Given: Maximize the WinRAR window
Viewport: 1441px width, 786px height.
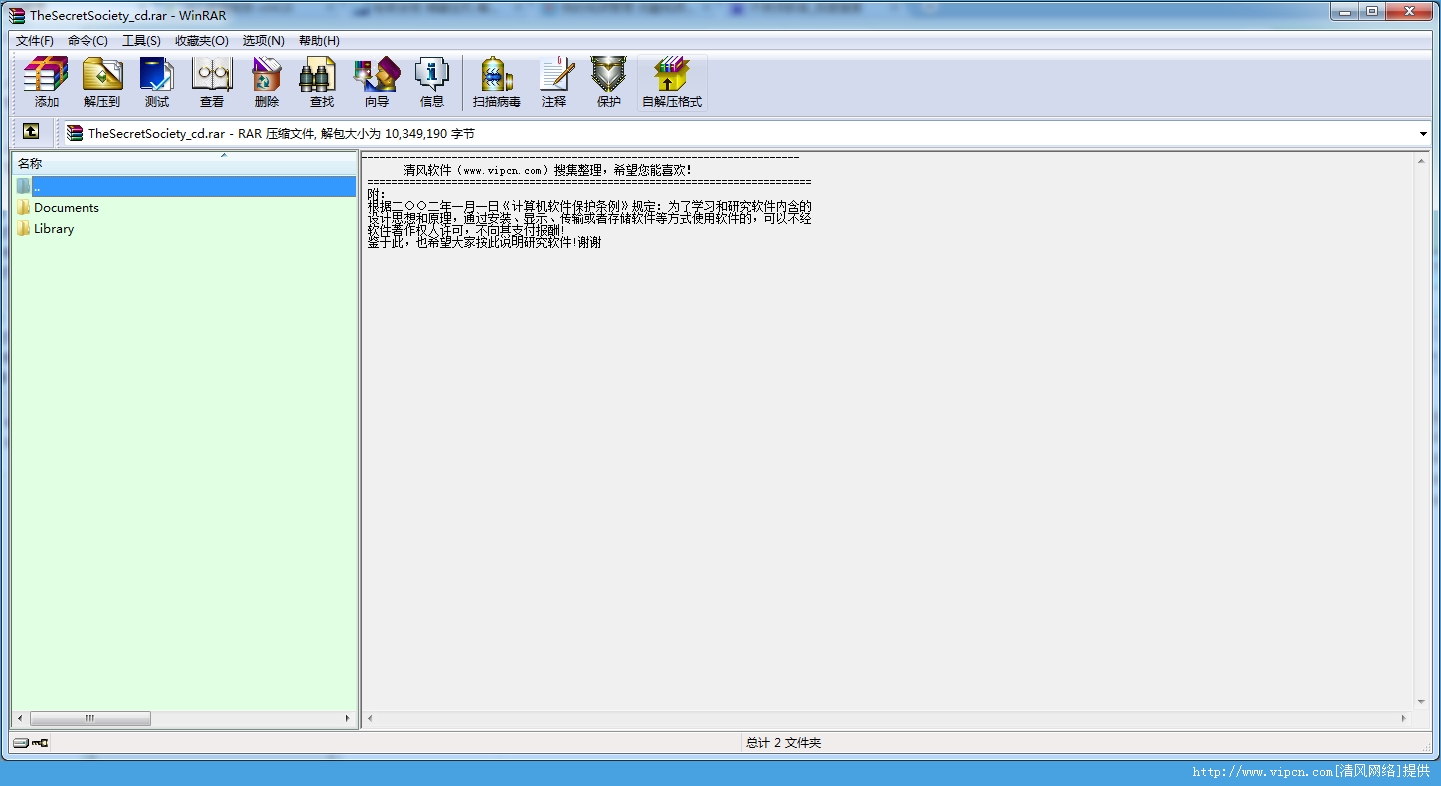Looking at the screenshot, I should click(1371, 11).
